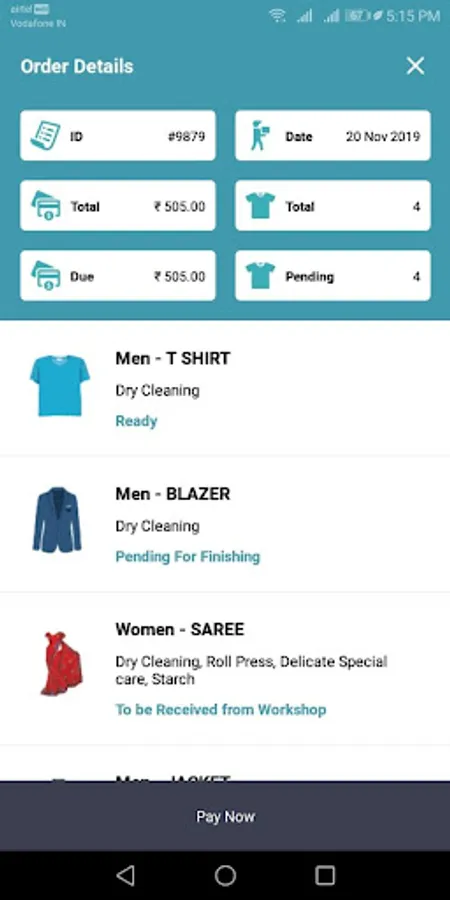Tap the order ID receipt icon
This screenshot has height=900, width=450.
[45, 135]
